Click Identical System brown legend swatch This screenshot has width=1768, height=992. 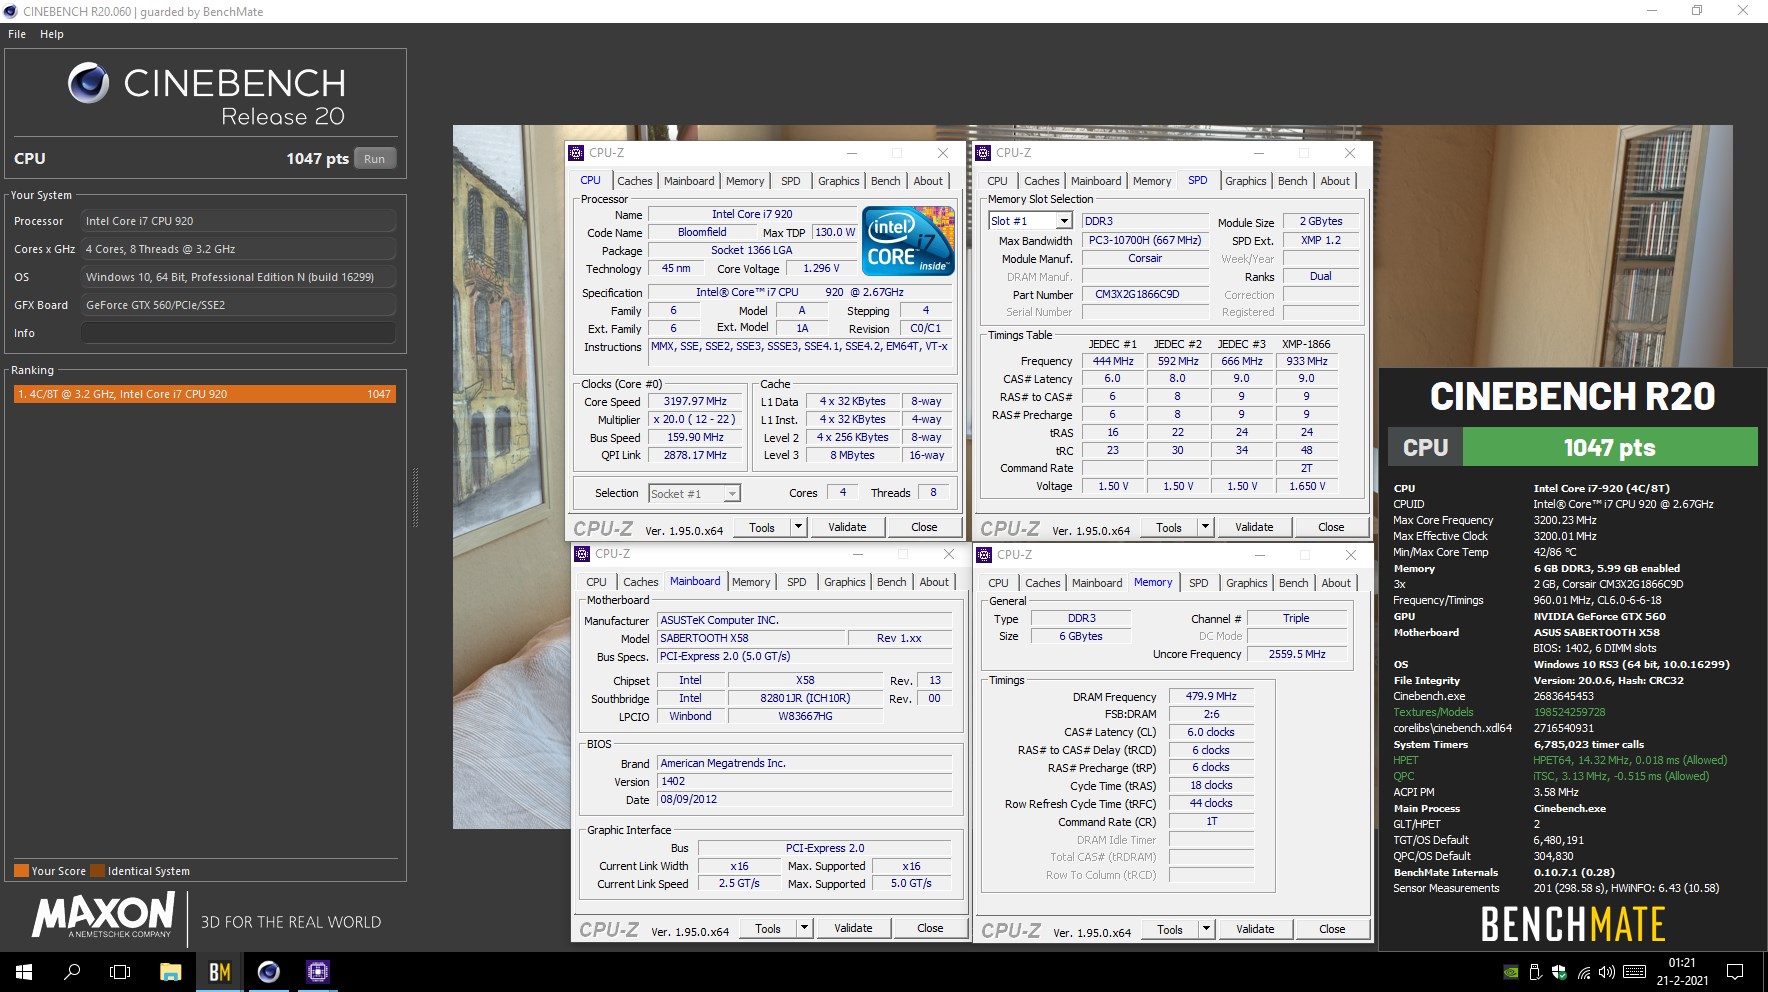coord(97,870)
